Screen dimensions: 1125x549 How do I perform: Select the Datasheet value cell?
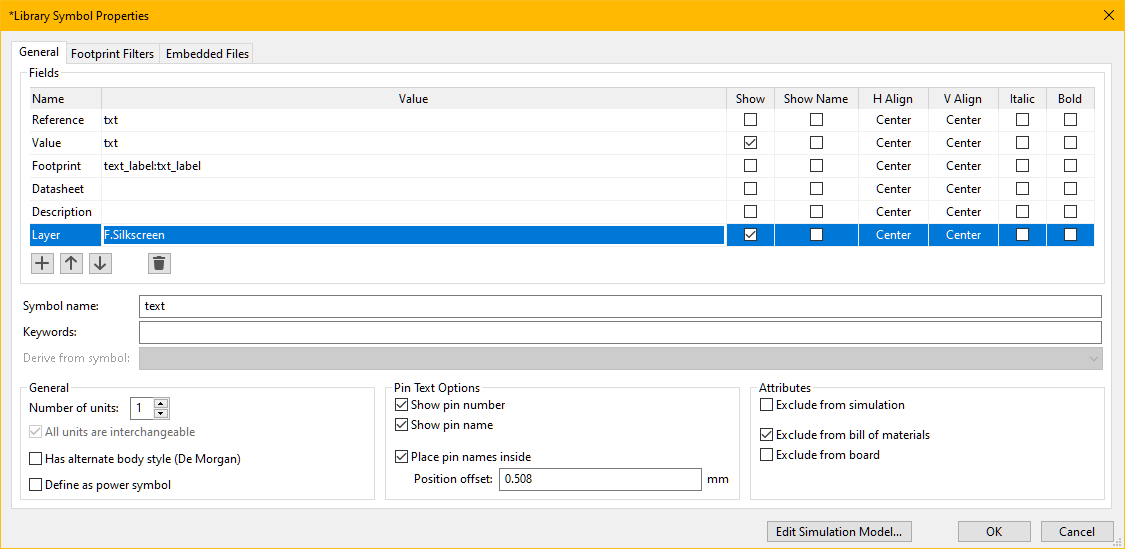413,189
